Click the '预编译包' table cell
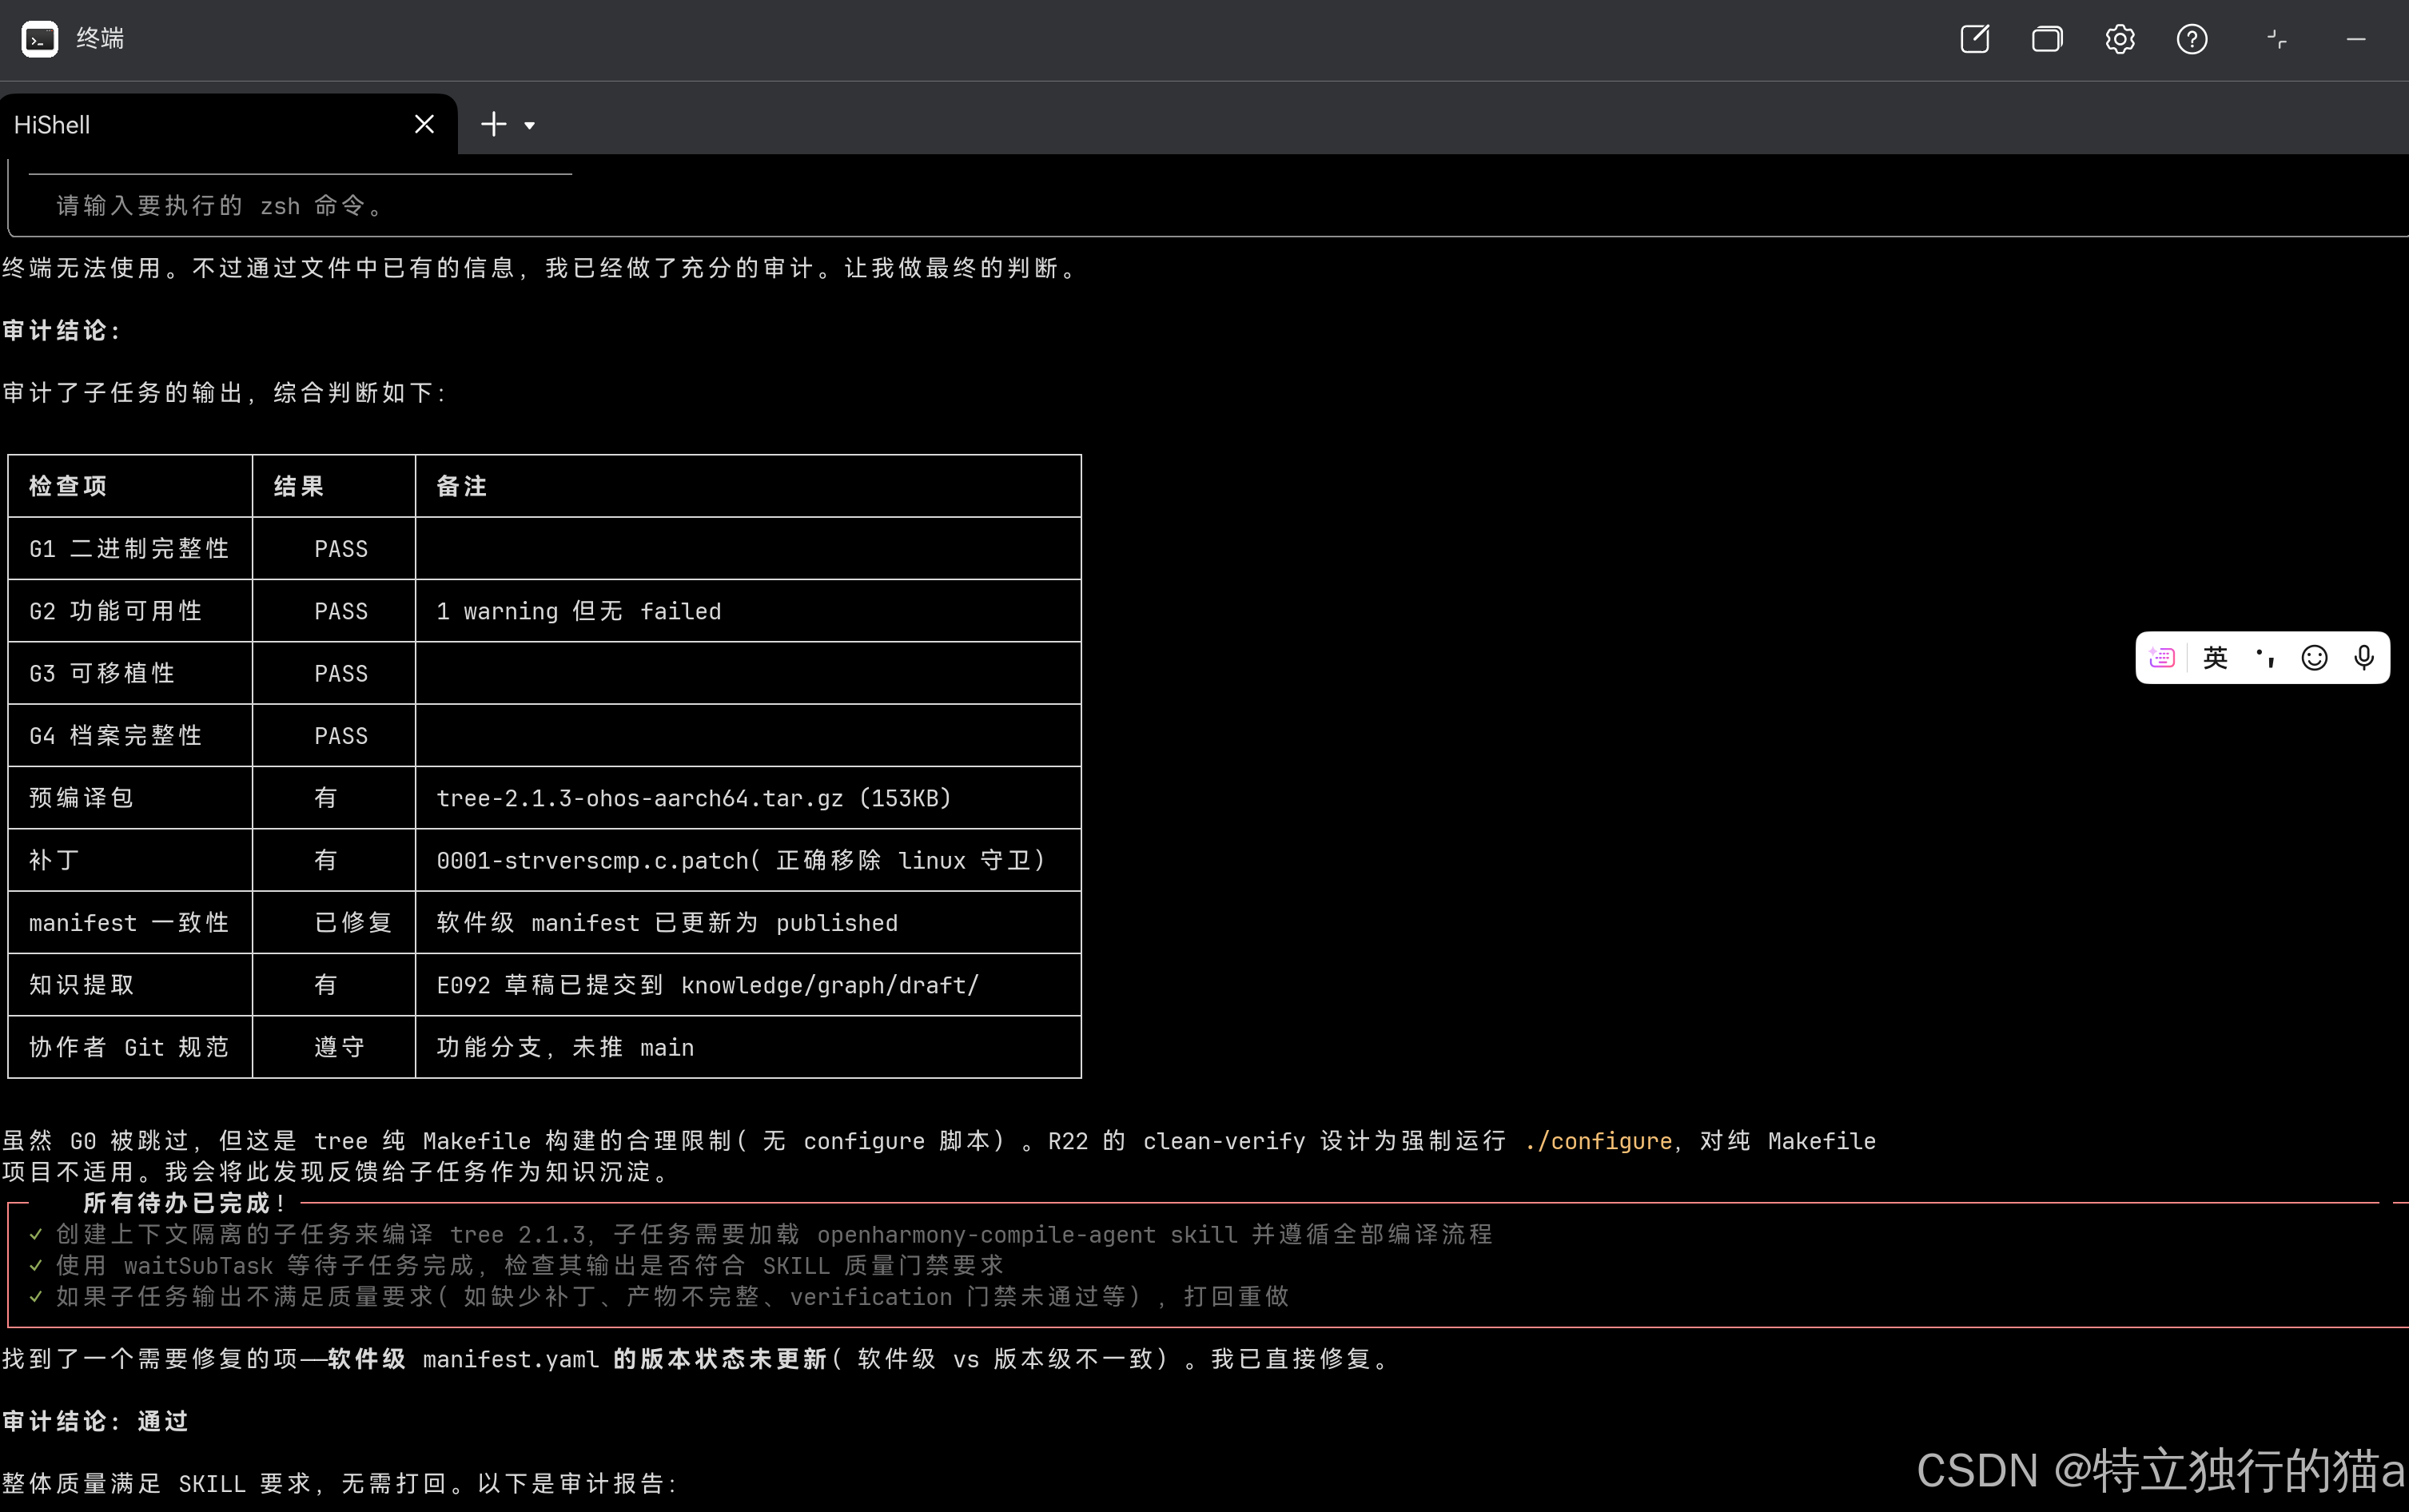The height and width of the screenshot is (1512, 2409). (x=130, y=798)
